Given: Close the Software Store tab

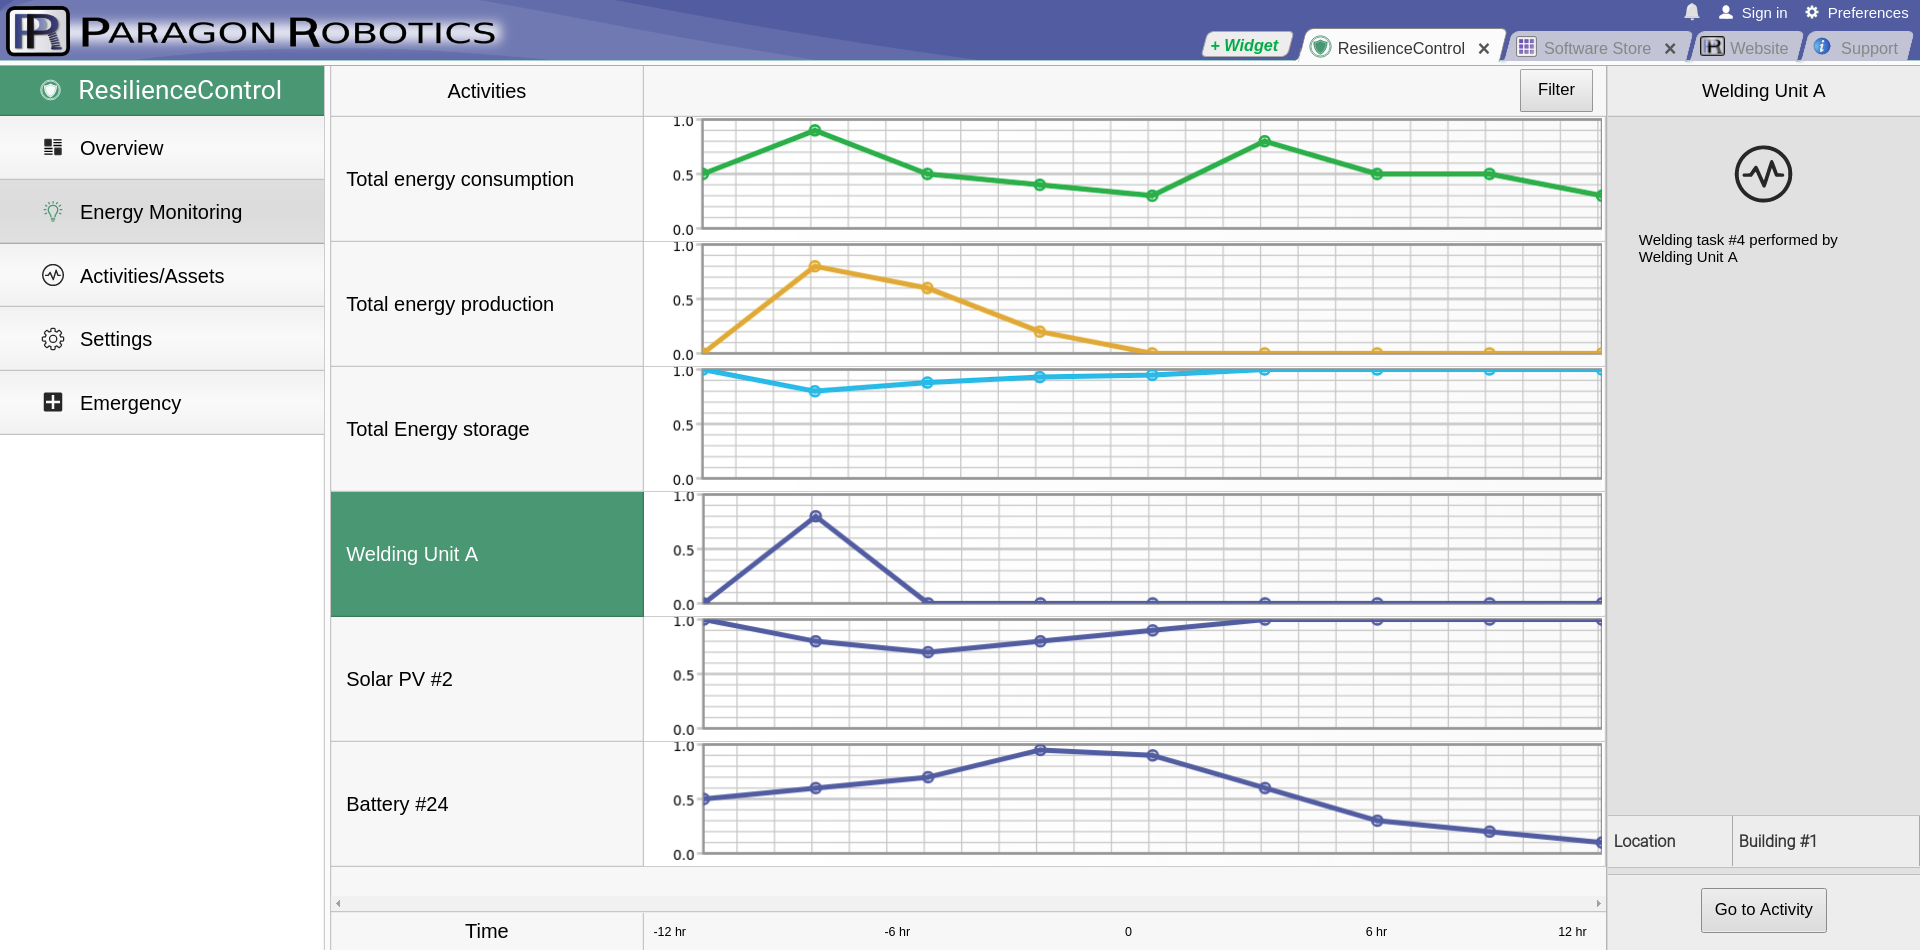Looking at the screenshot, I should pos(1670,48).
